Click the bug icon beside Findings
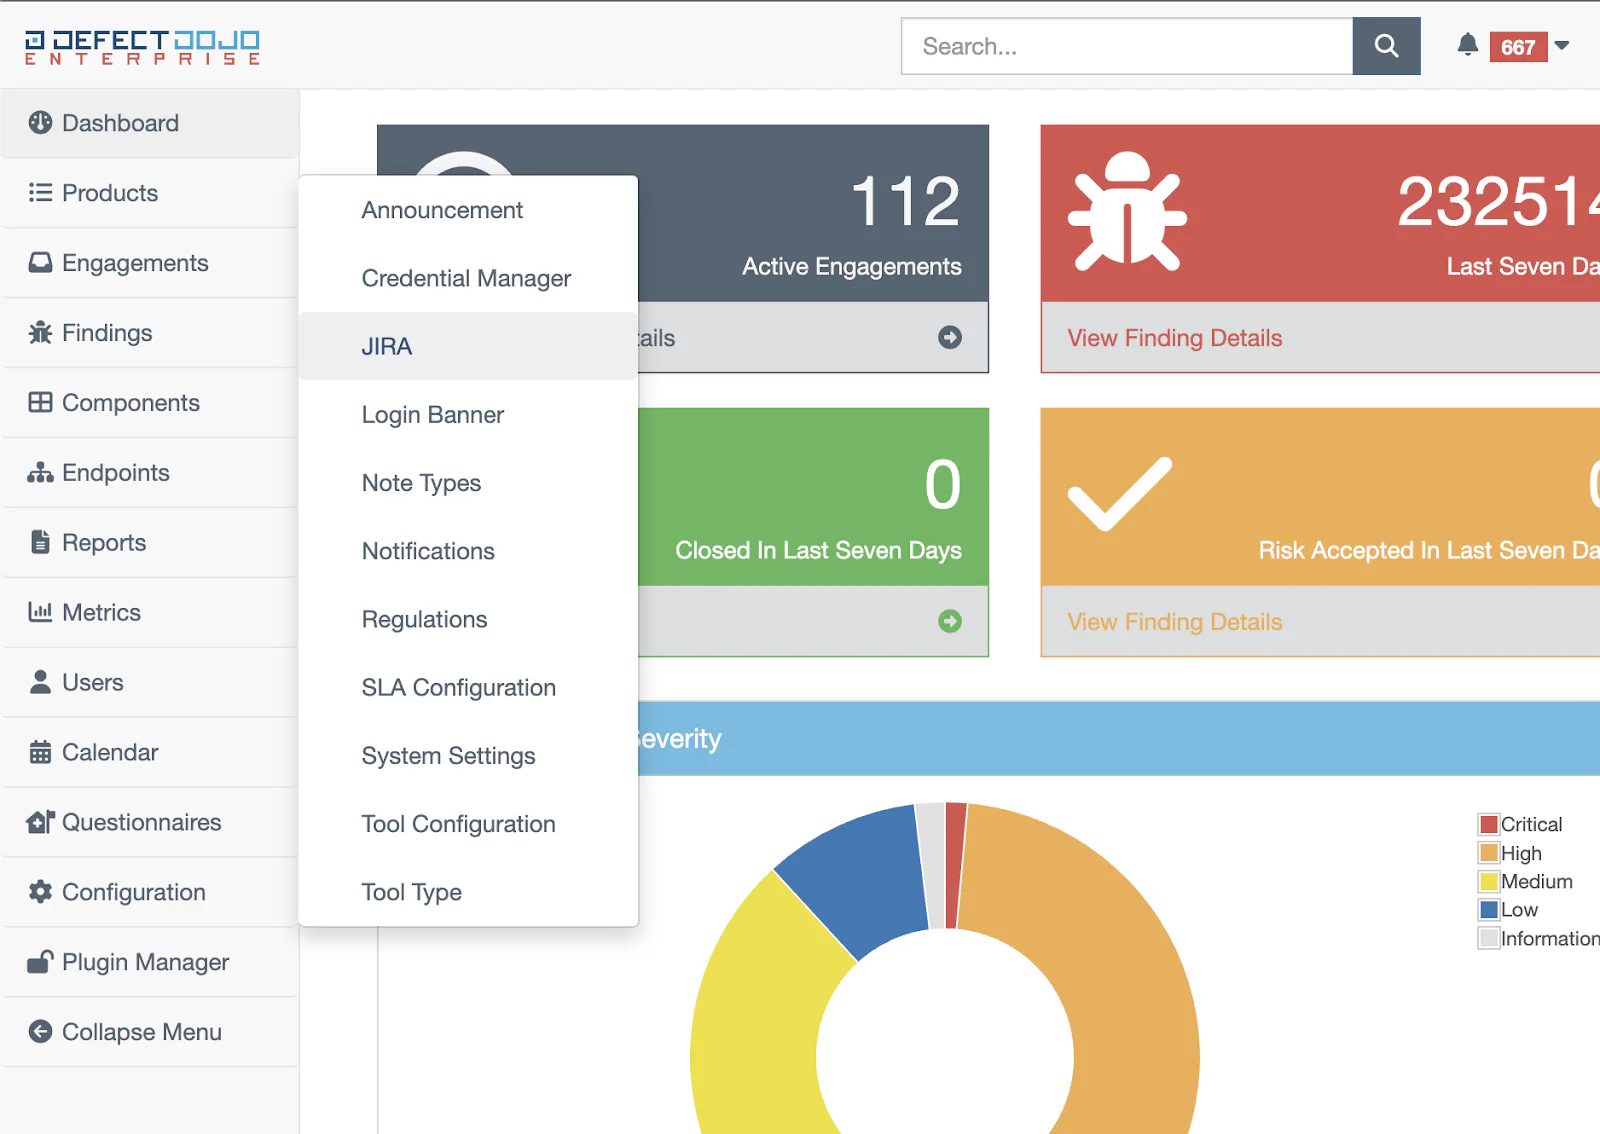The height and width of the screenshot is (1134, 1600). coord(40,333)
